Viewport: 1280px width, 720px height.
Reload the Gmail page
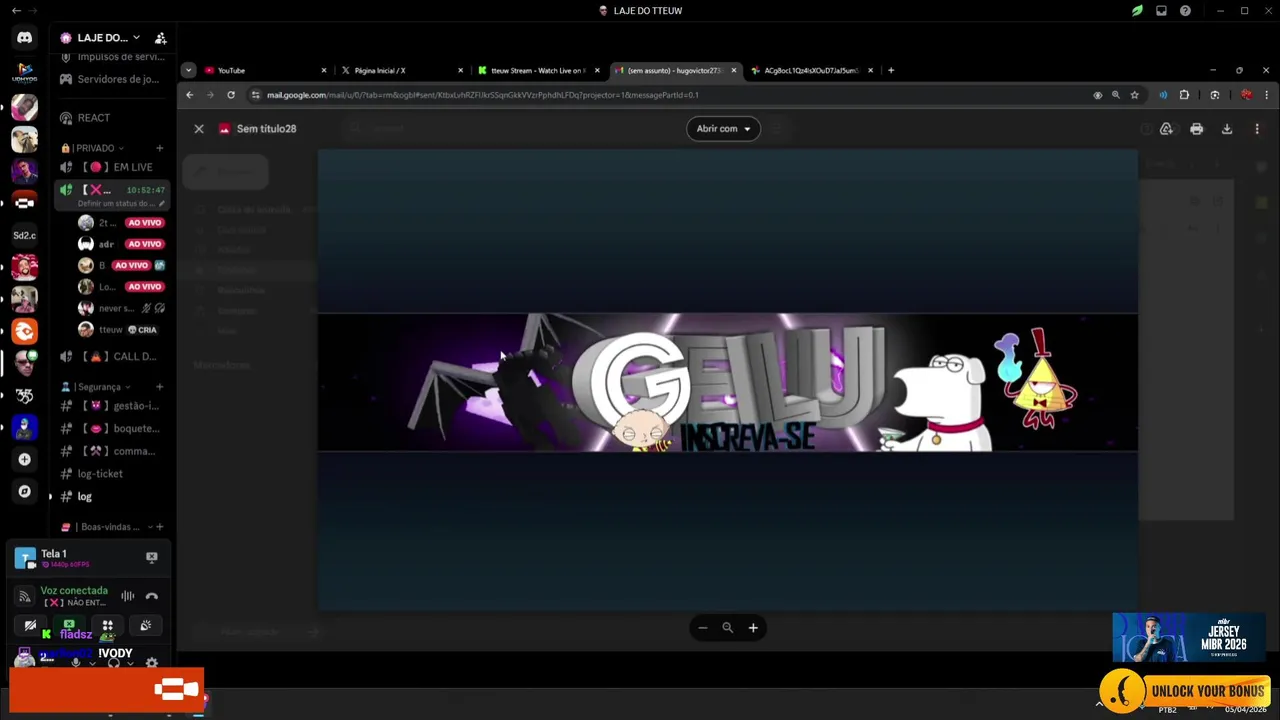231,95
